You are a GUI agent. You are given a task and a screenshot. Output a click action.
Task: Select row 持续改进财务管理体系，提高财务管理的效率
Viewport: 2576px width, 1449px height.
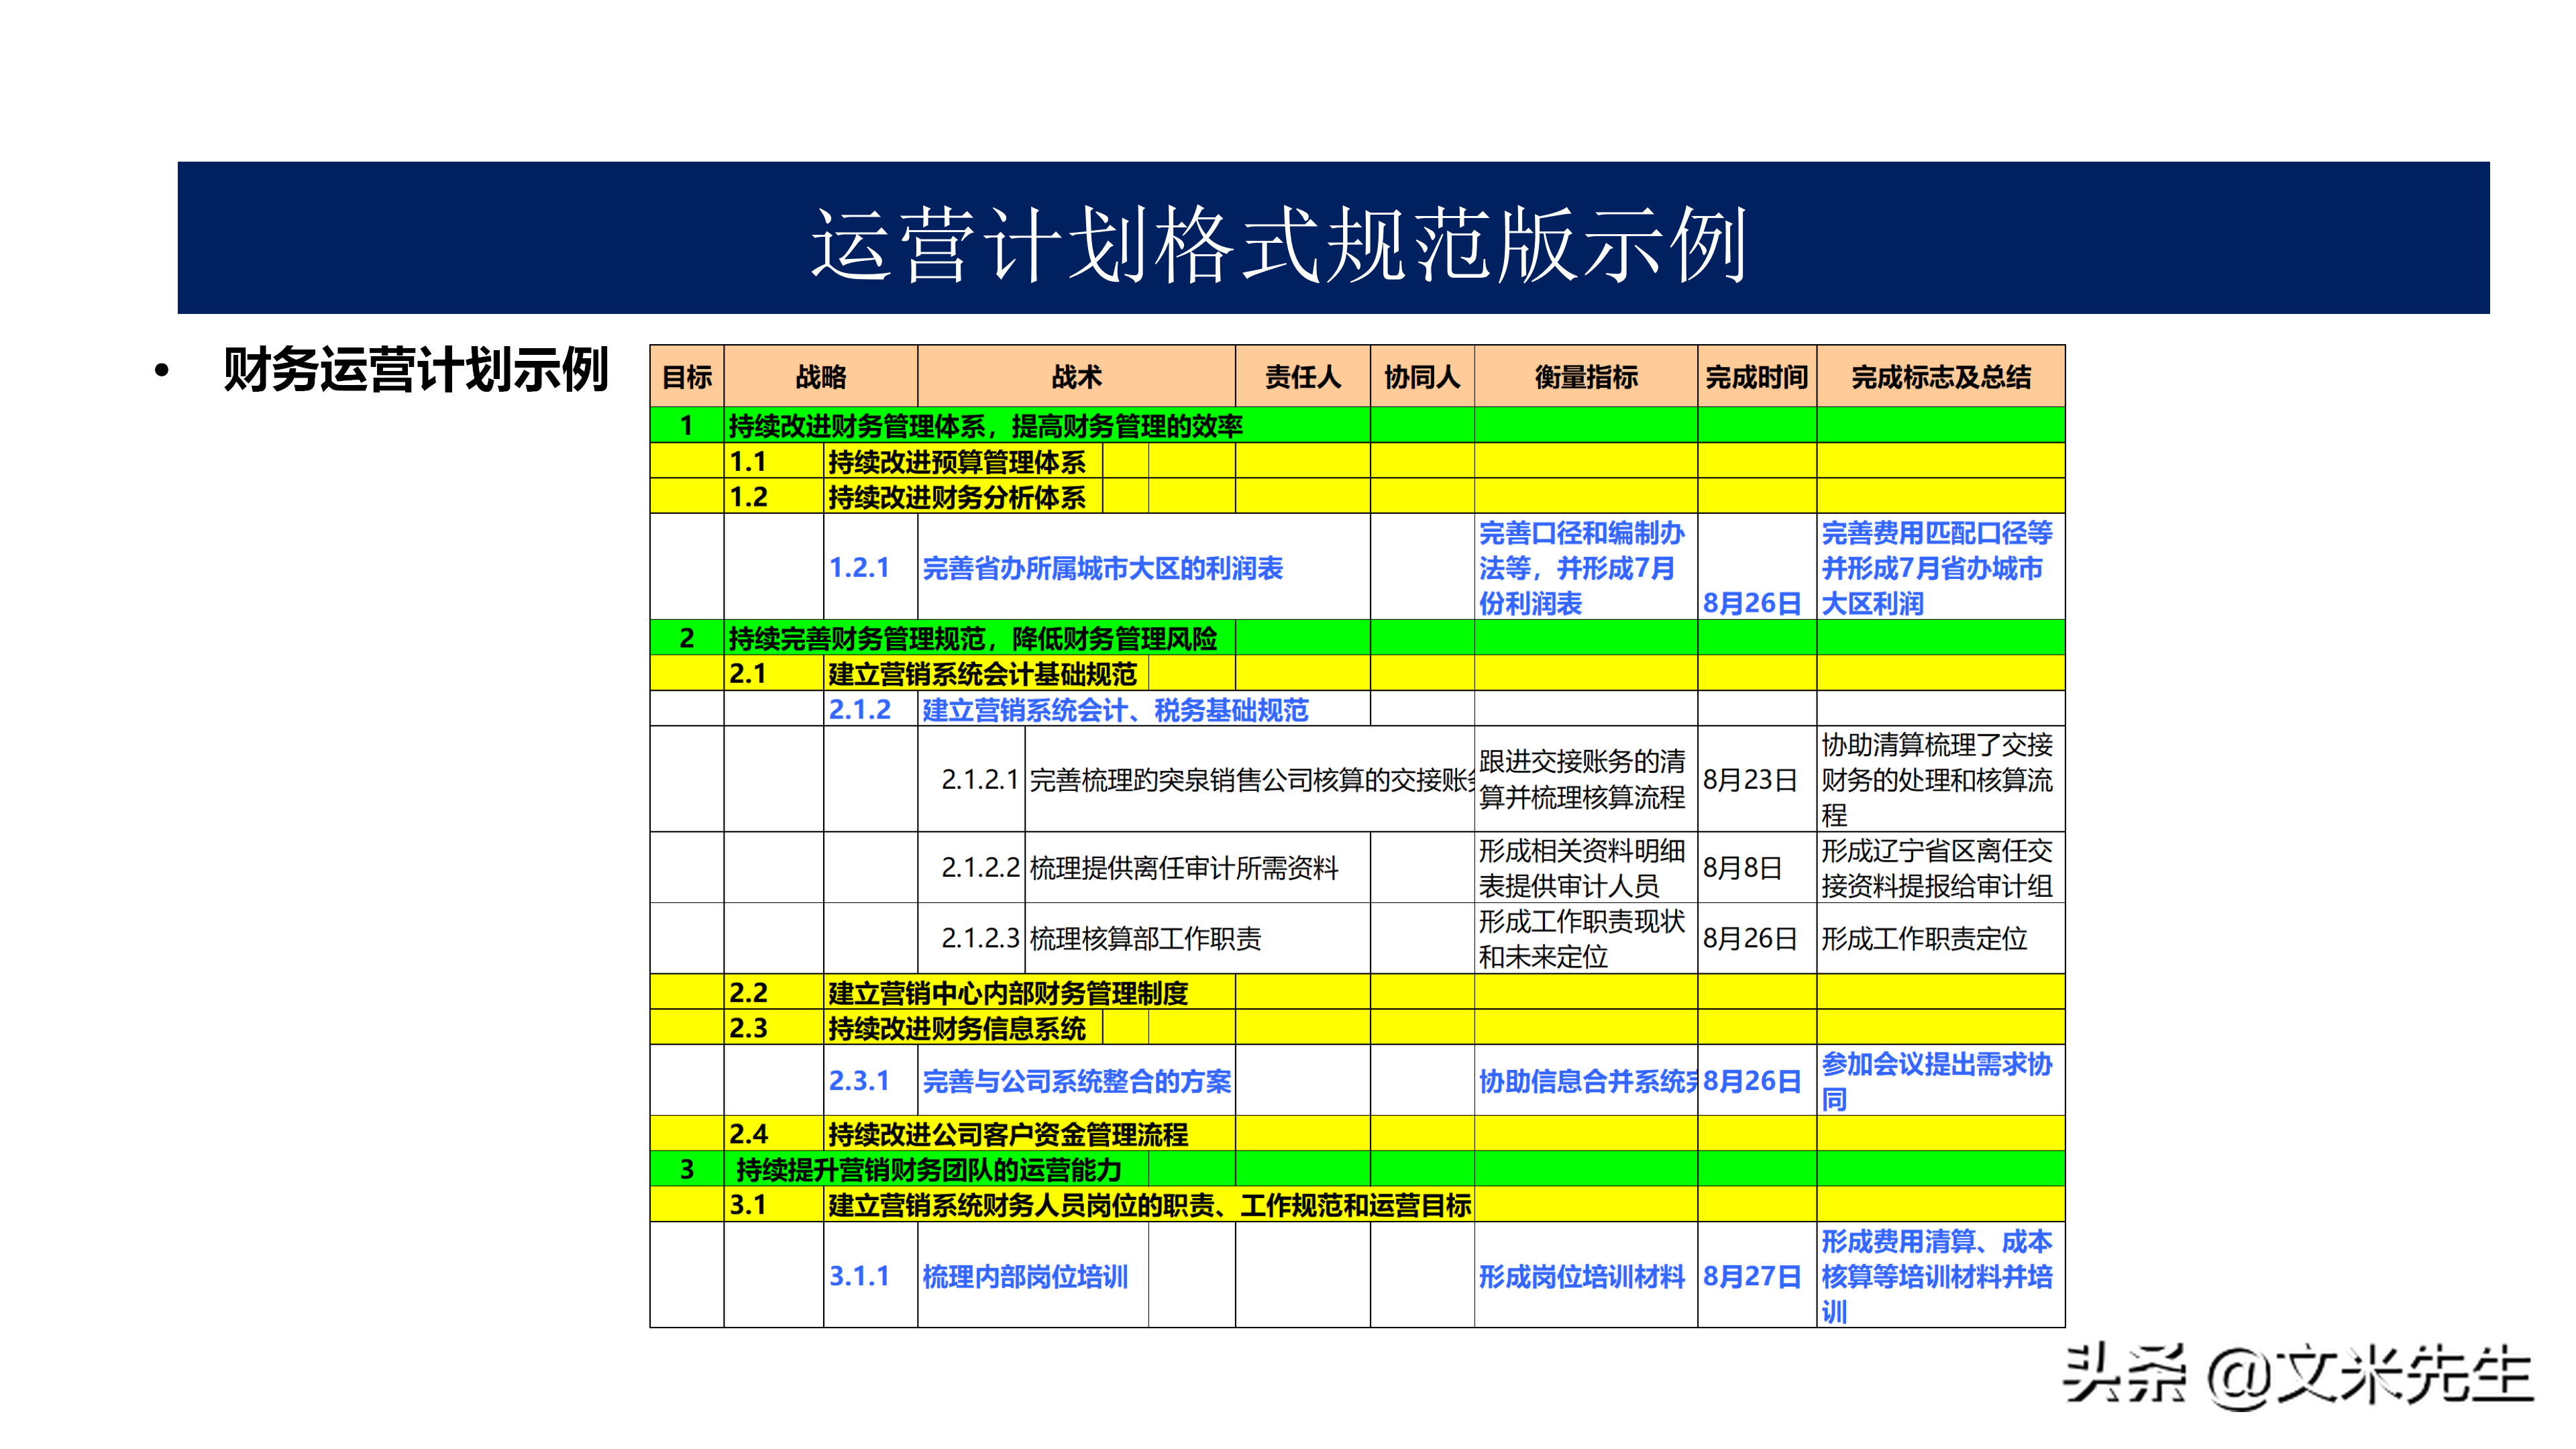(x=1357, y=425)
